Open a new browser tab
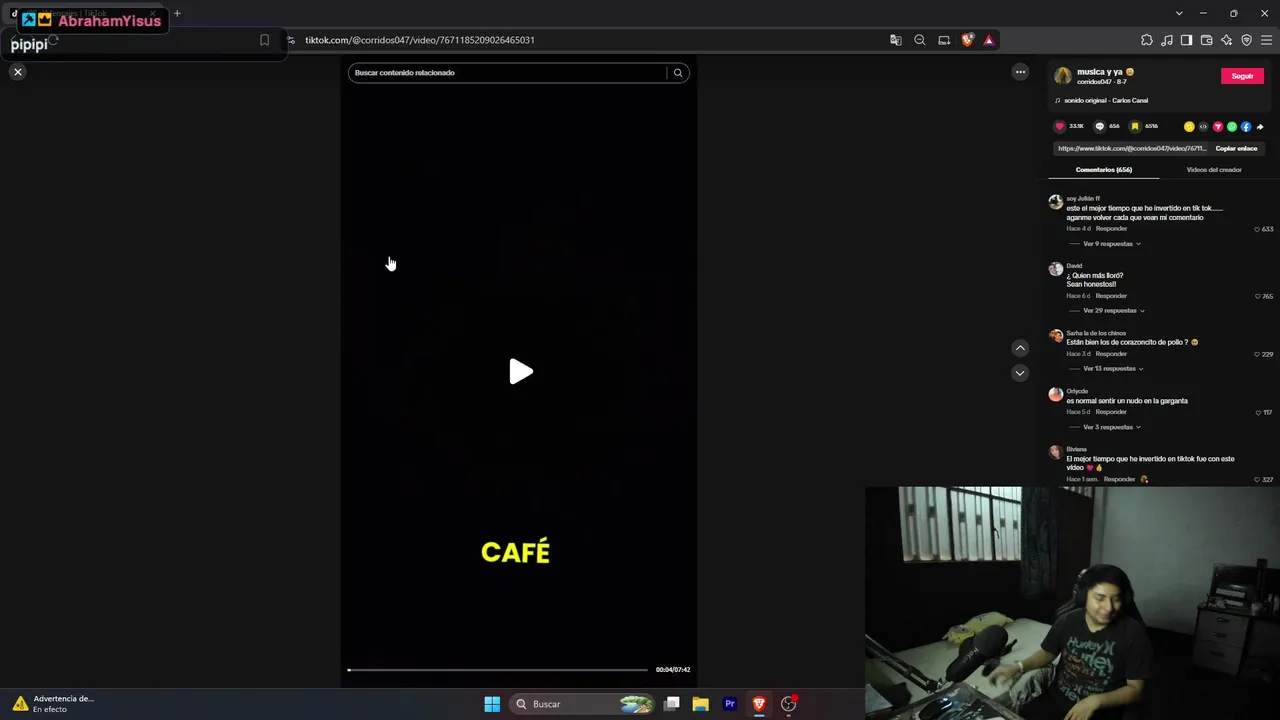This screenshot has height=720, width=1280. click(x=177, y=13)
